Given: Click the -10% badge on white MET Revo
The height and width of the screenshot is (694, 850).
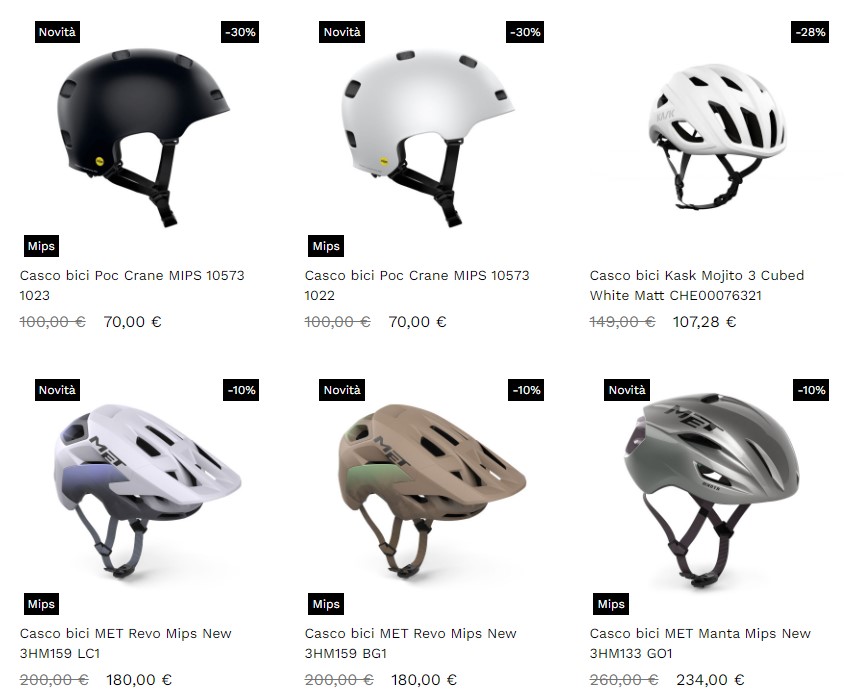Looking at the screenshot, I should click(x=241, y=390).
